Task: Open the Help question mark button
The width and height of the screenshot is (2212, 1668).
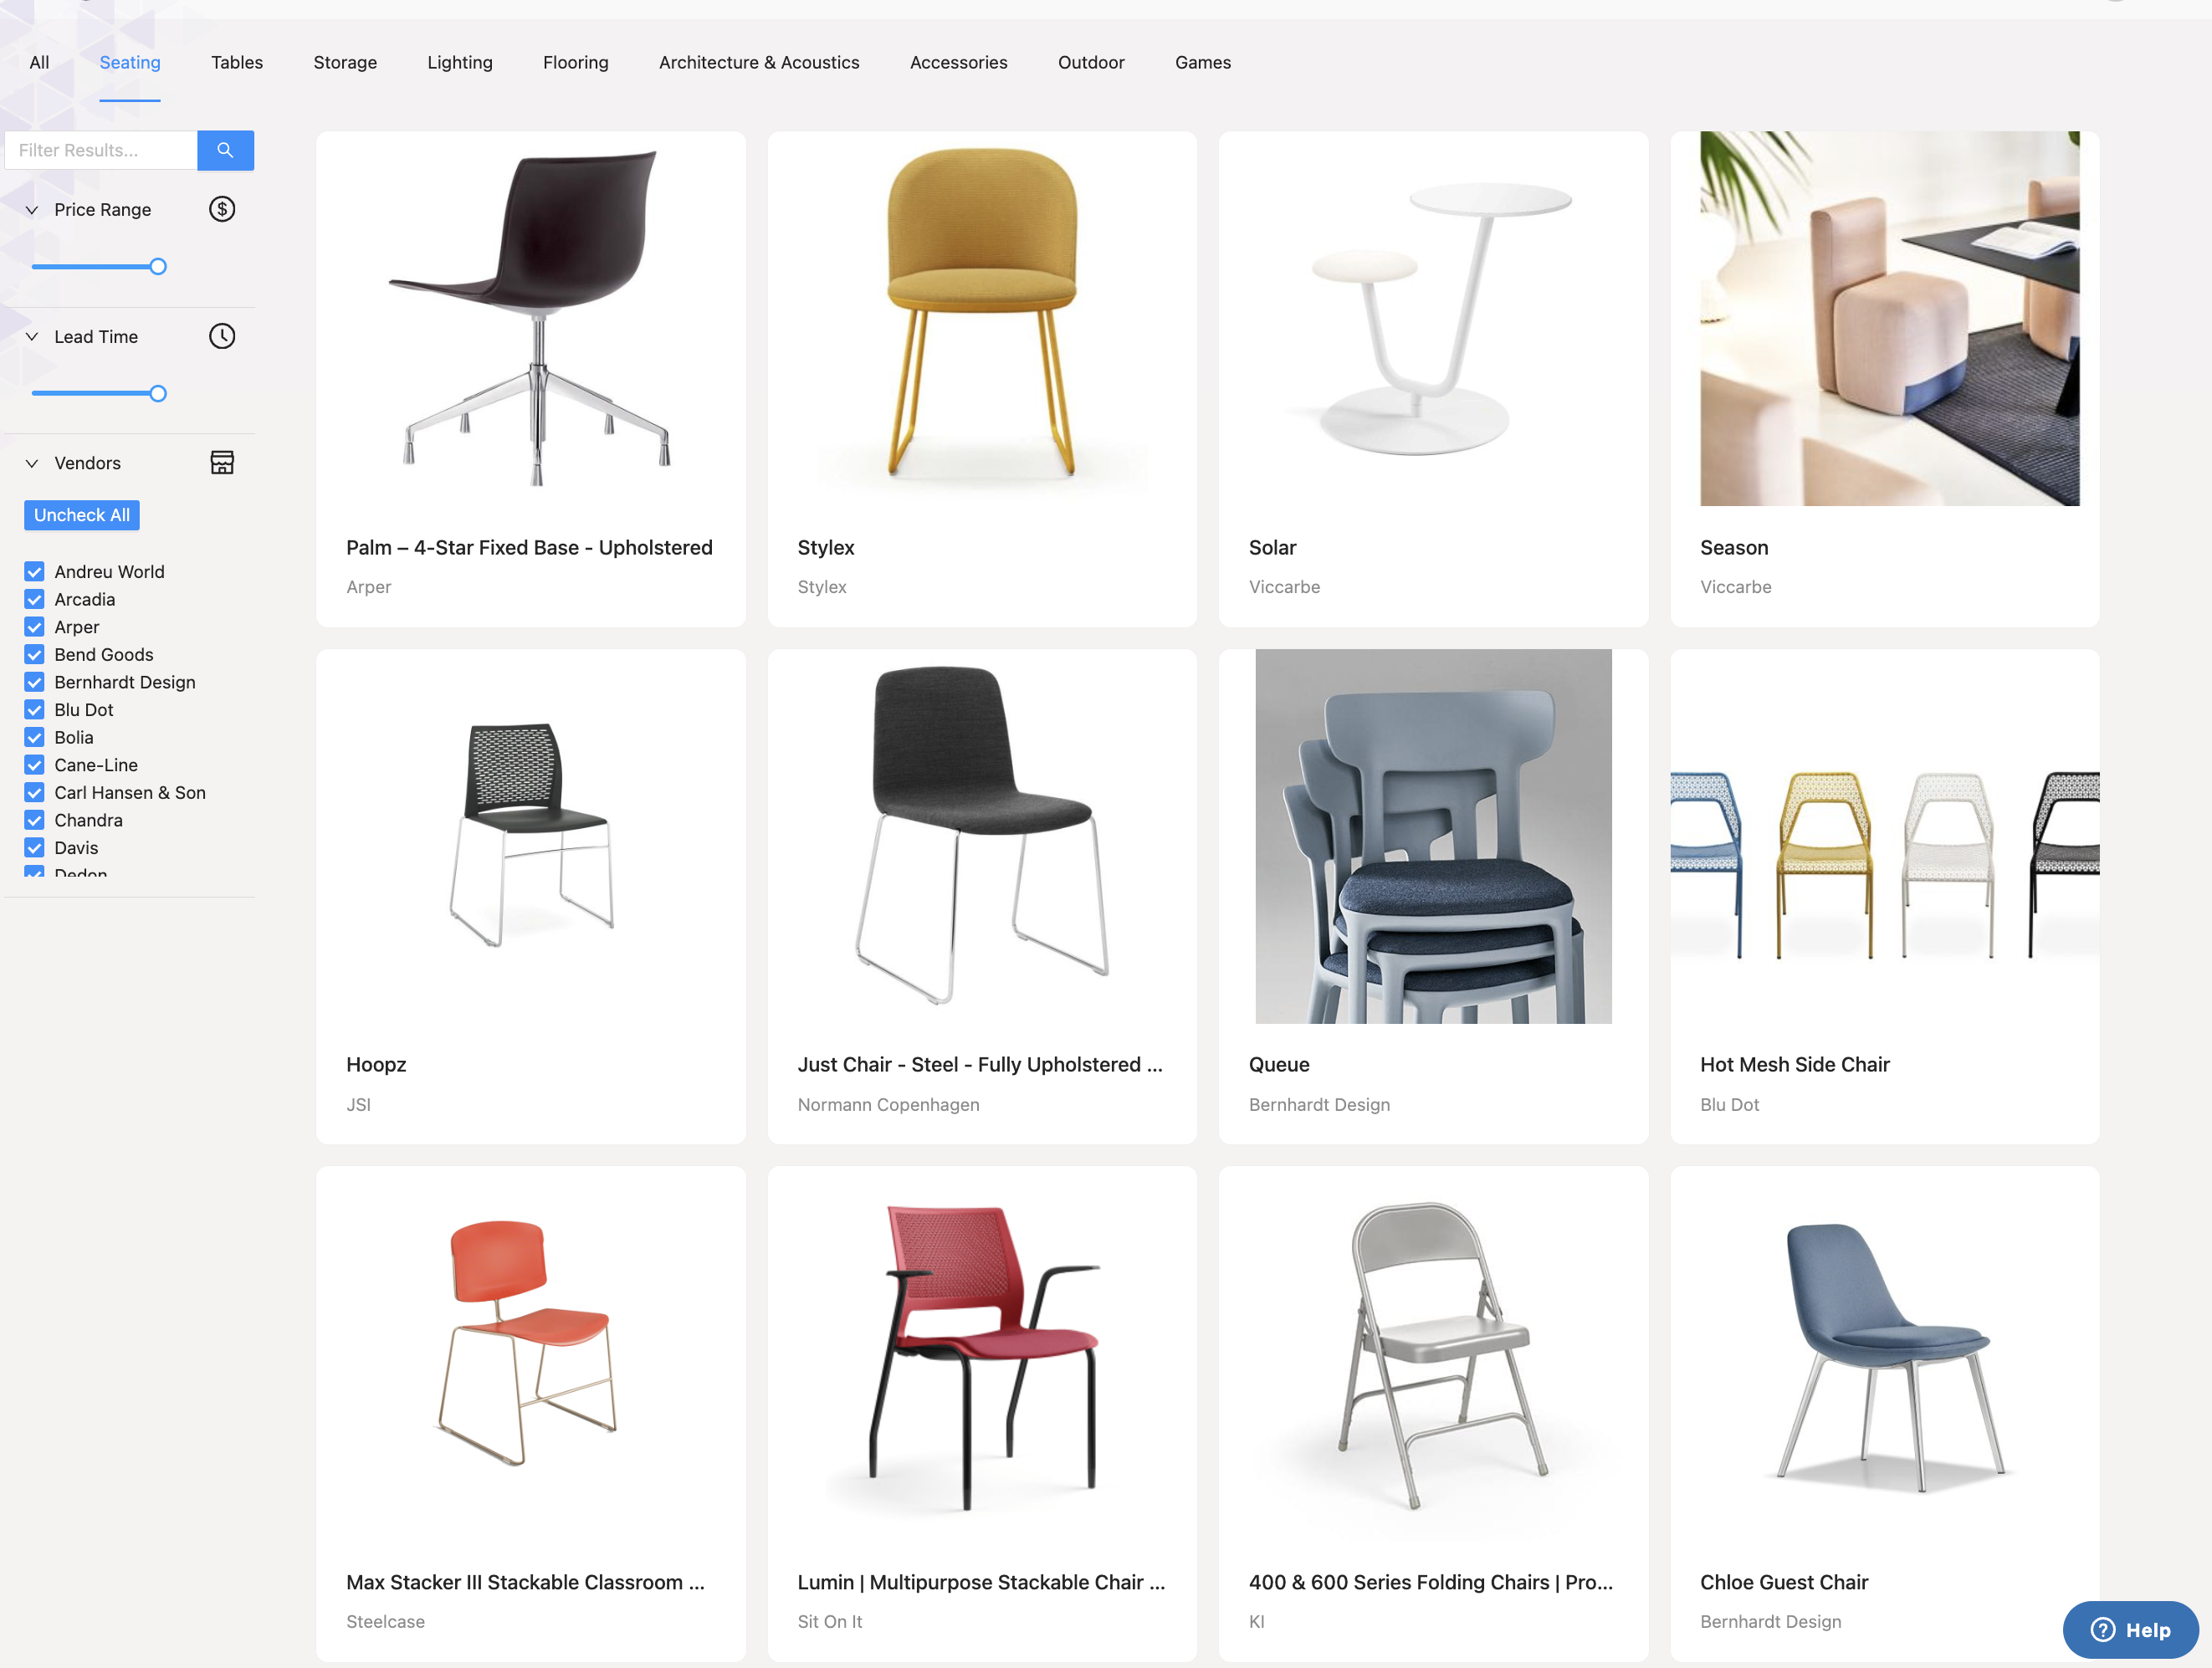Action: [x=2130, y=1629]
